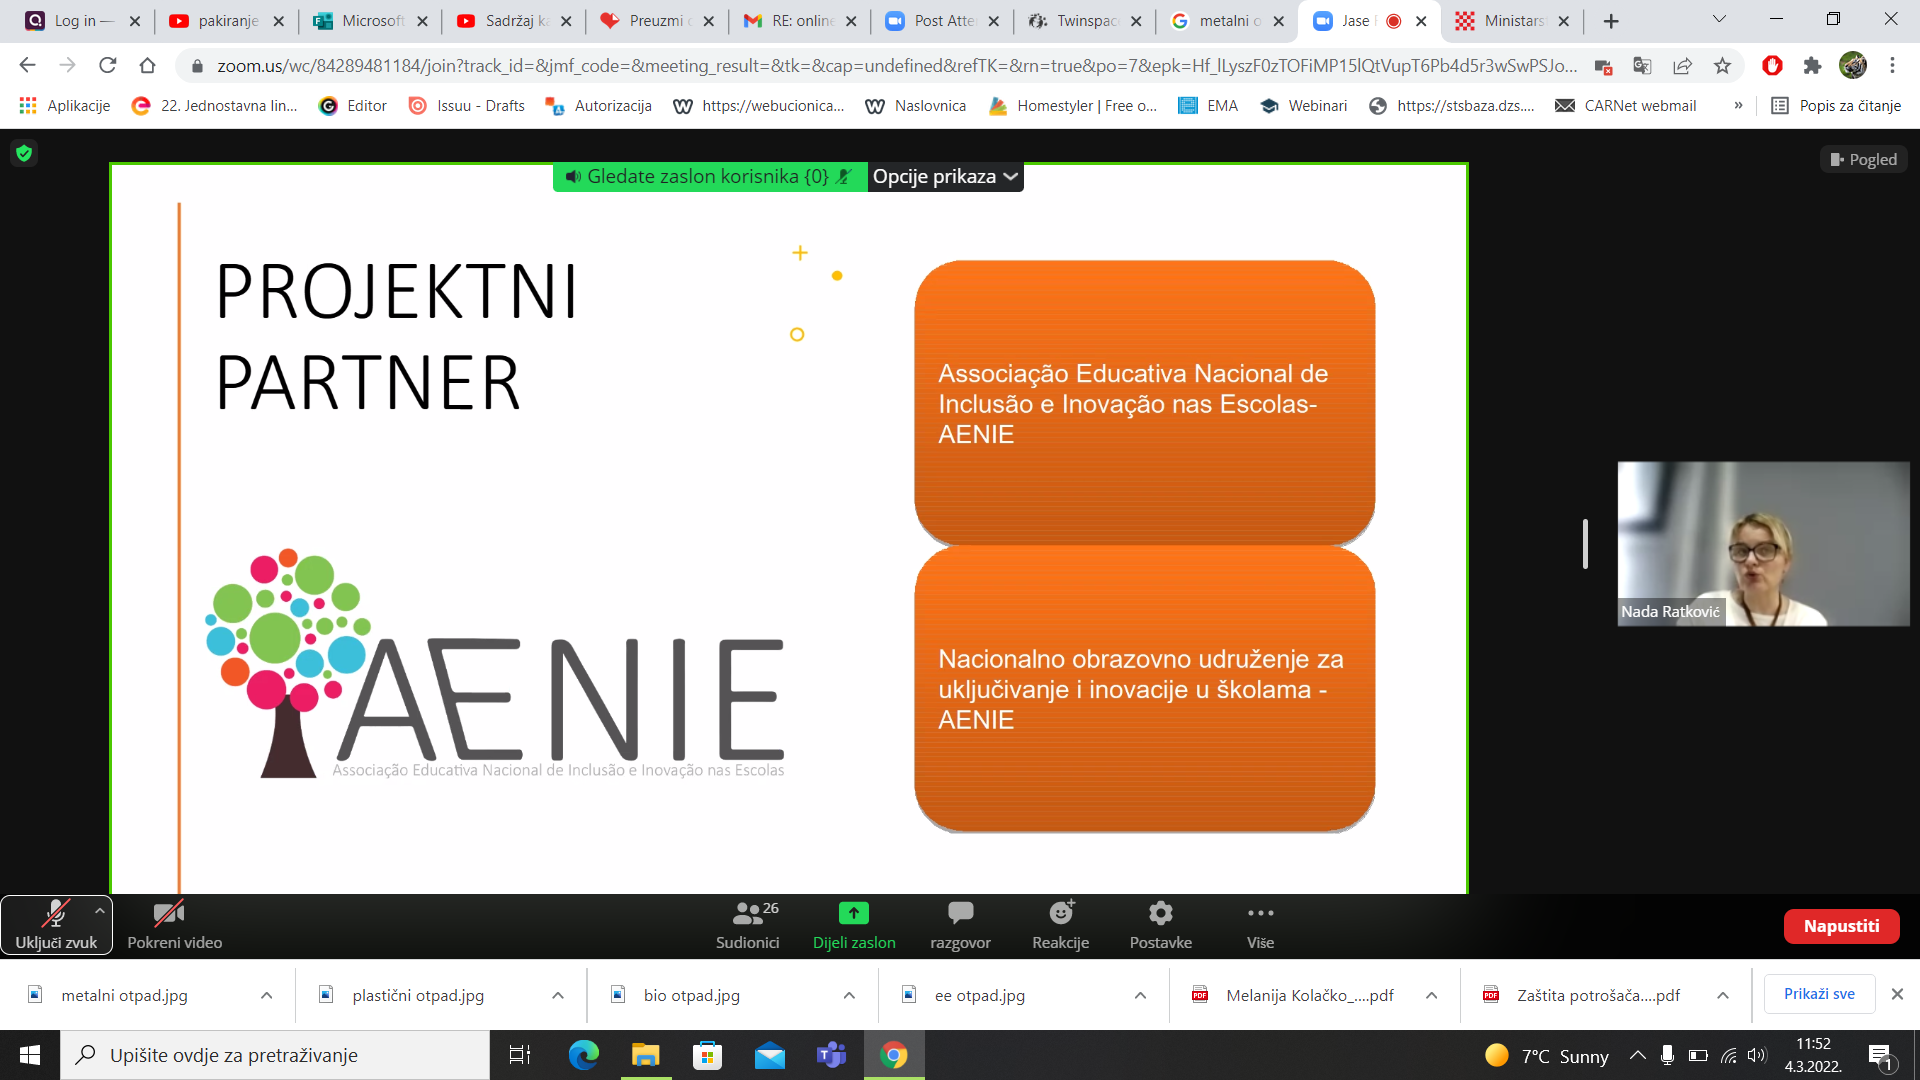Screen dimensions: 1920x1080
Task: Show more bookmarks chevron
Action: point(1738,106)
